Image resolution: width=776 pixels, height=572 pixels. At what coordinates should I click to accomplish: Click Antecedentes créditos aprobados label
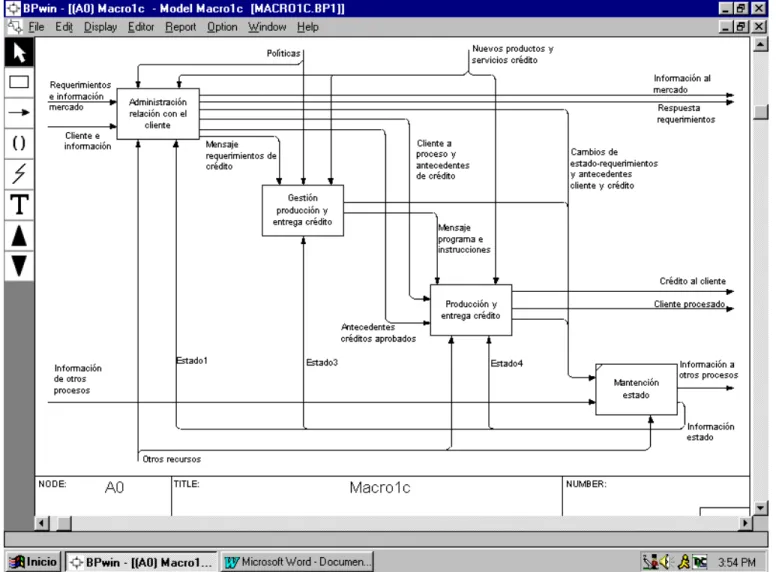point(378,333)
